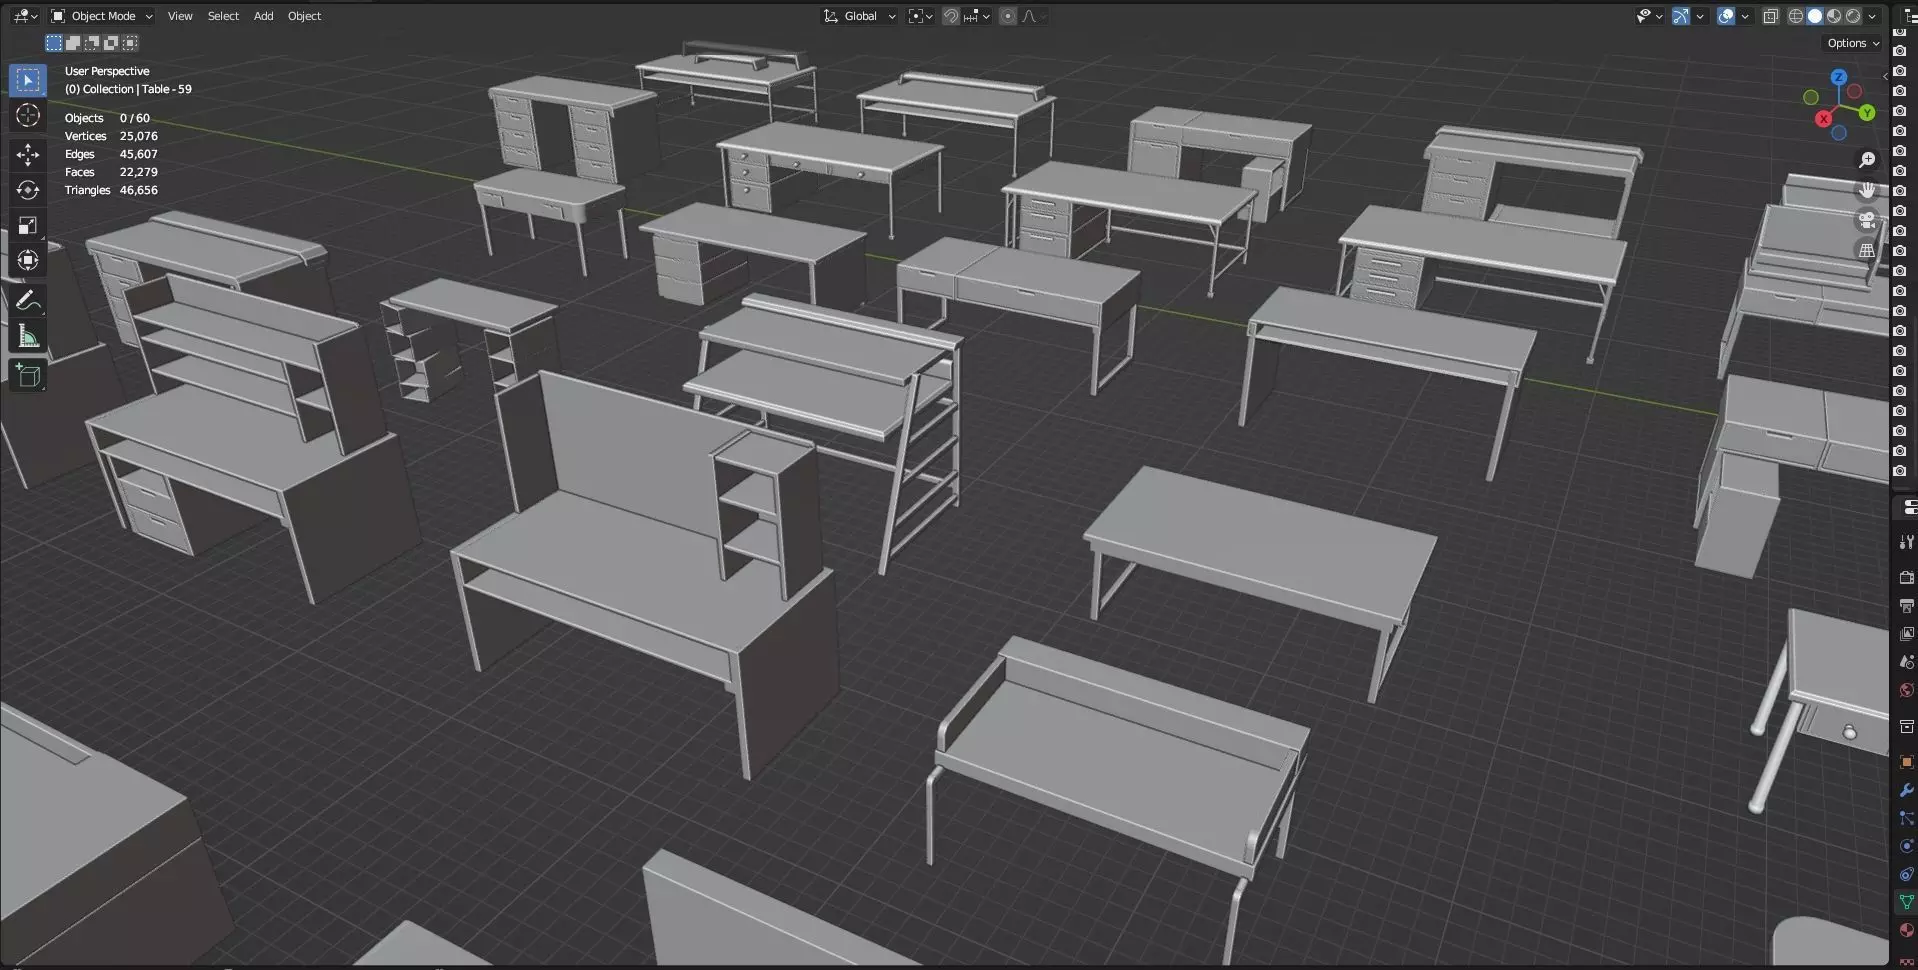Open the Scene properties tab
1918x970 pixels.
[1906, 662]
